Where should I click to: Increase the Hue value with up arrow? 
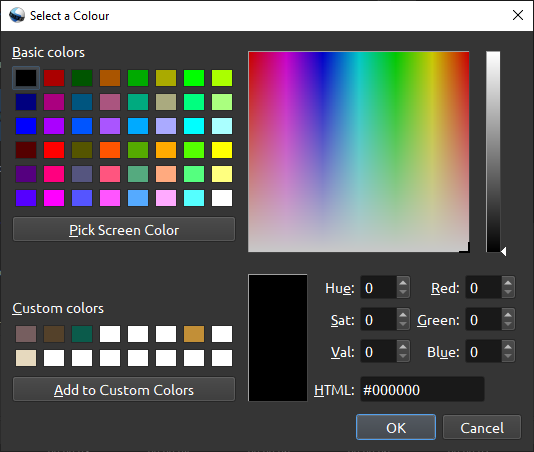403,283
